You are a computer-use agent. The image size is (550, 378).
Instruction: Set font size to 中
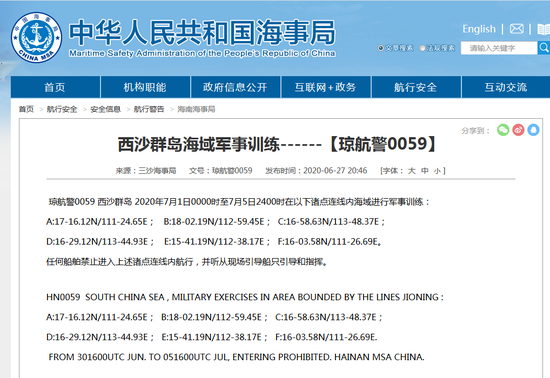425,171
